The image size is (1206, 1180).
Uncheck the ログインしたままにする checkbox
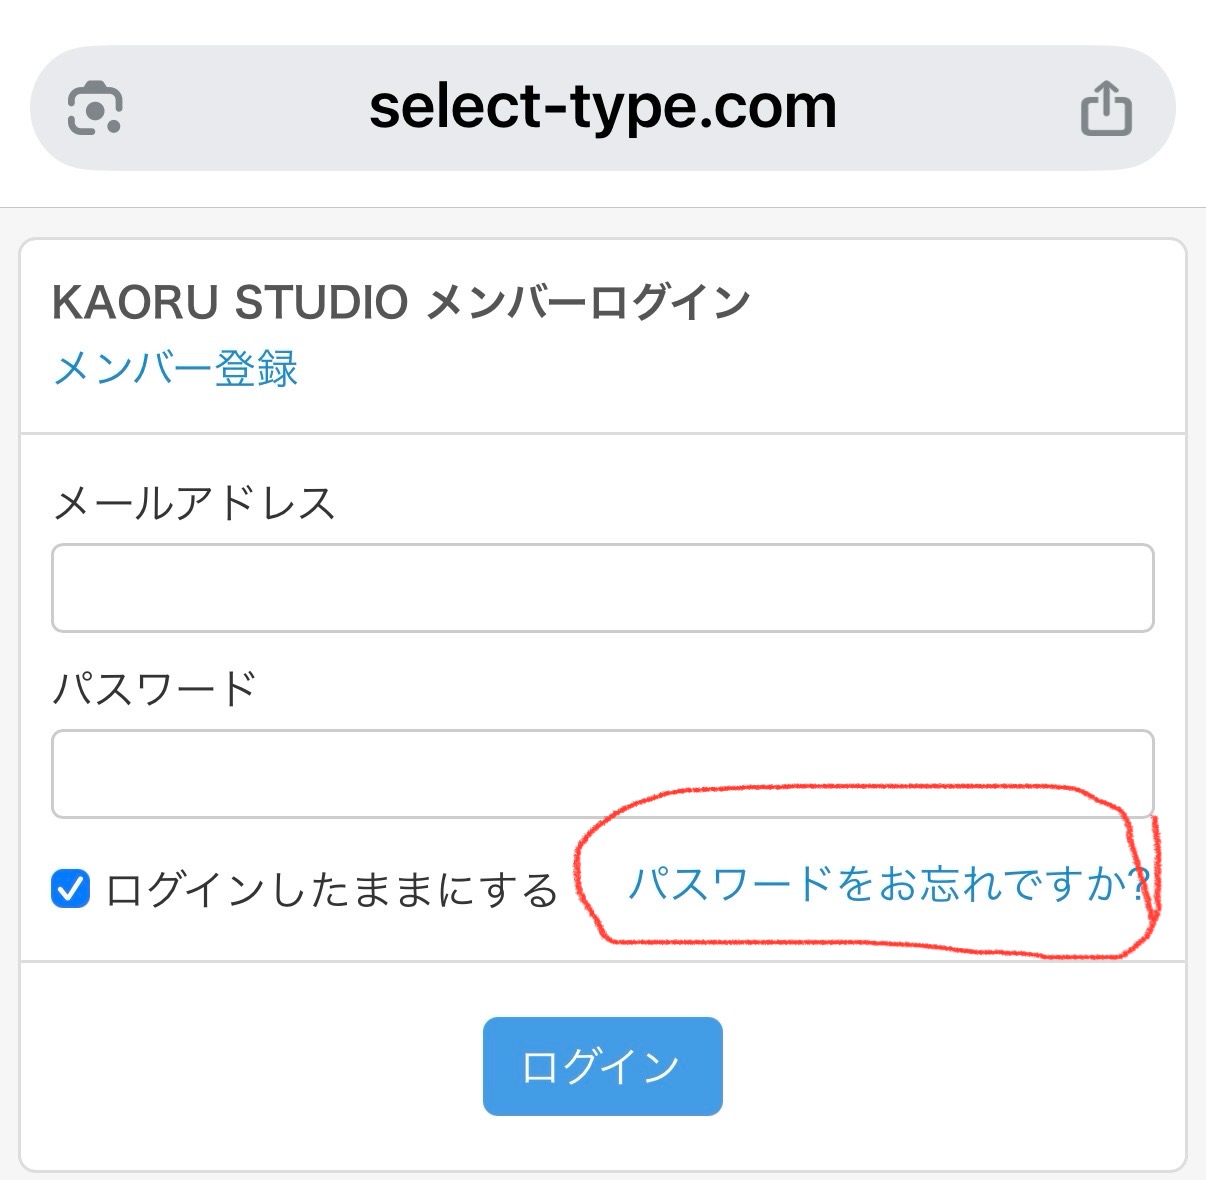70,888
